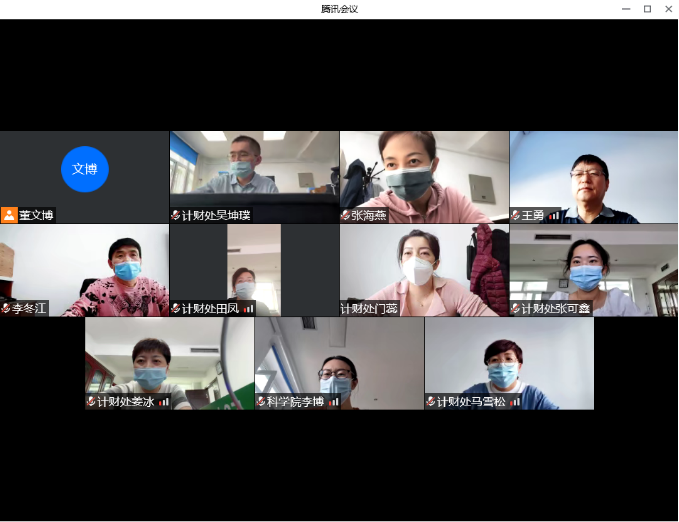679x522 pixels.
Task: Click the name label 计财处马雪松
Action: tap(471, 402)
